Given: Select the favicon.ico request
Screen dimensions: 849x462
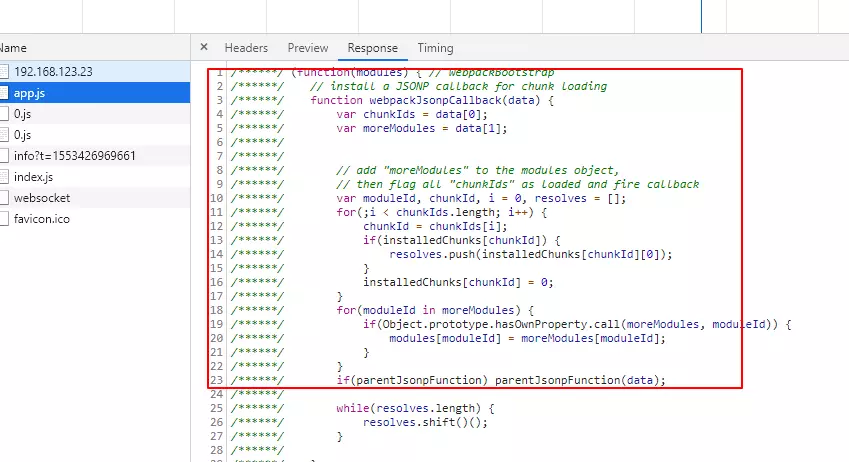Looking at the screenshot, I should point(95,219).
